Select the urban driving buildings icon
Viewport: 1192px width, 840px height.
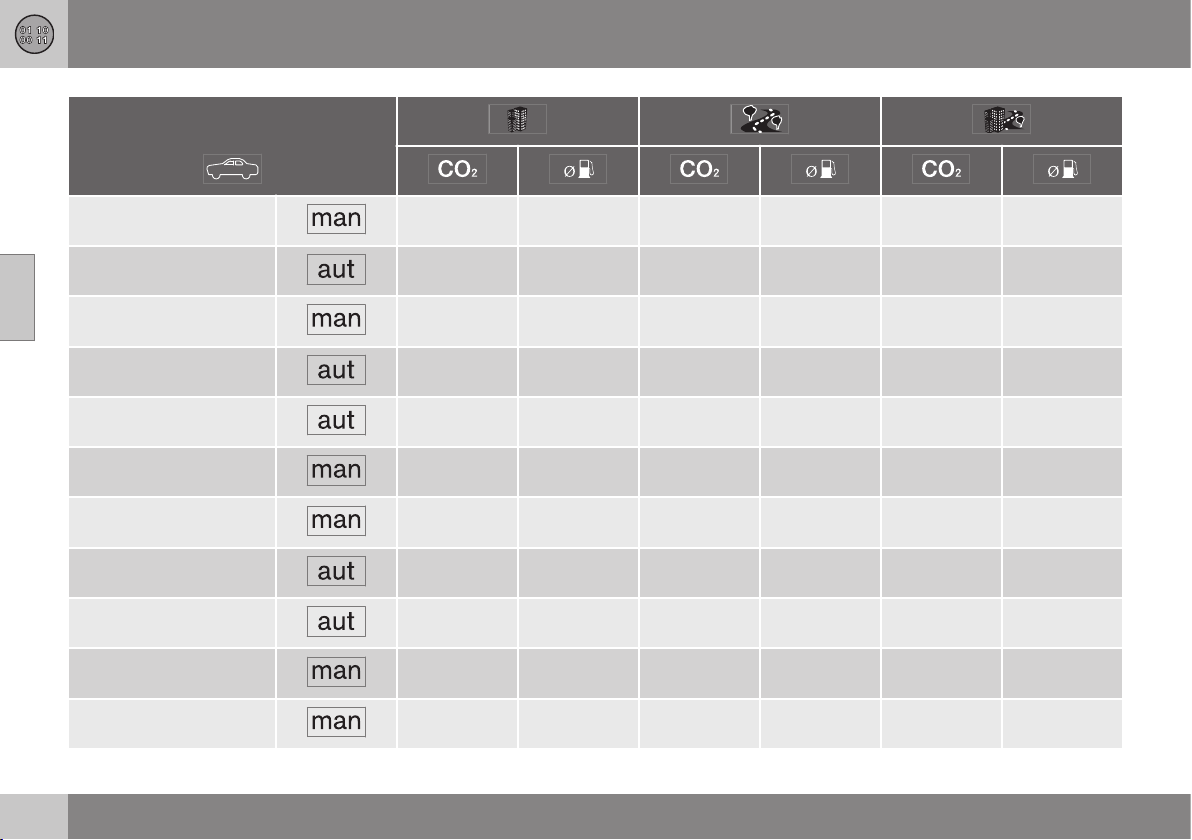(518, 119)
